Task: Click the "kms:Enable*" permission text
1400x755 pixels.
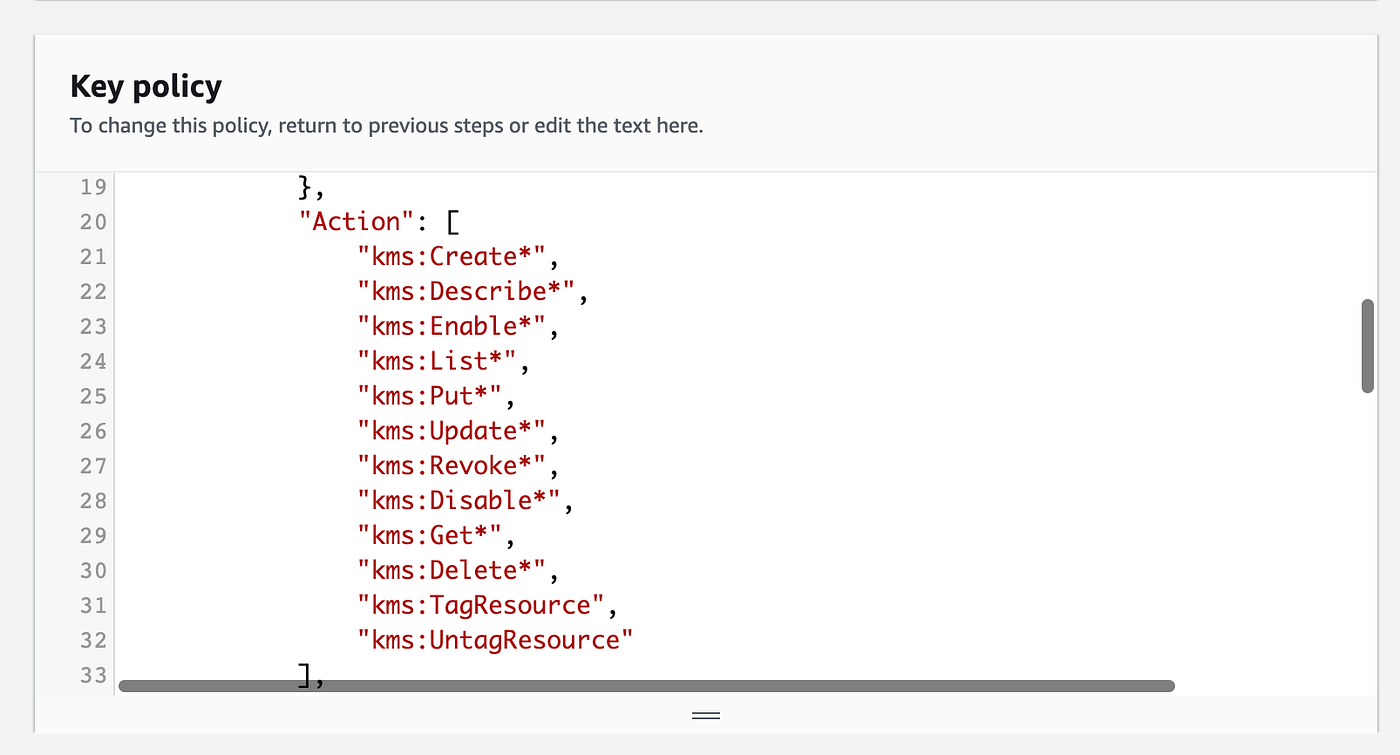Action: [x=455, y=326]
